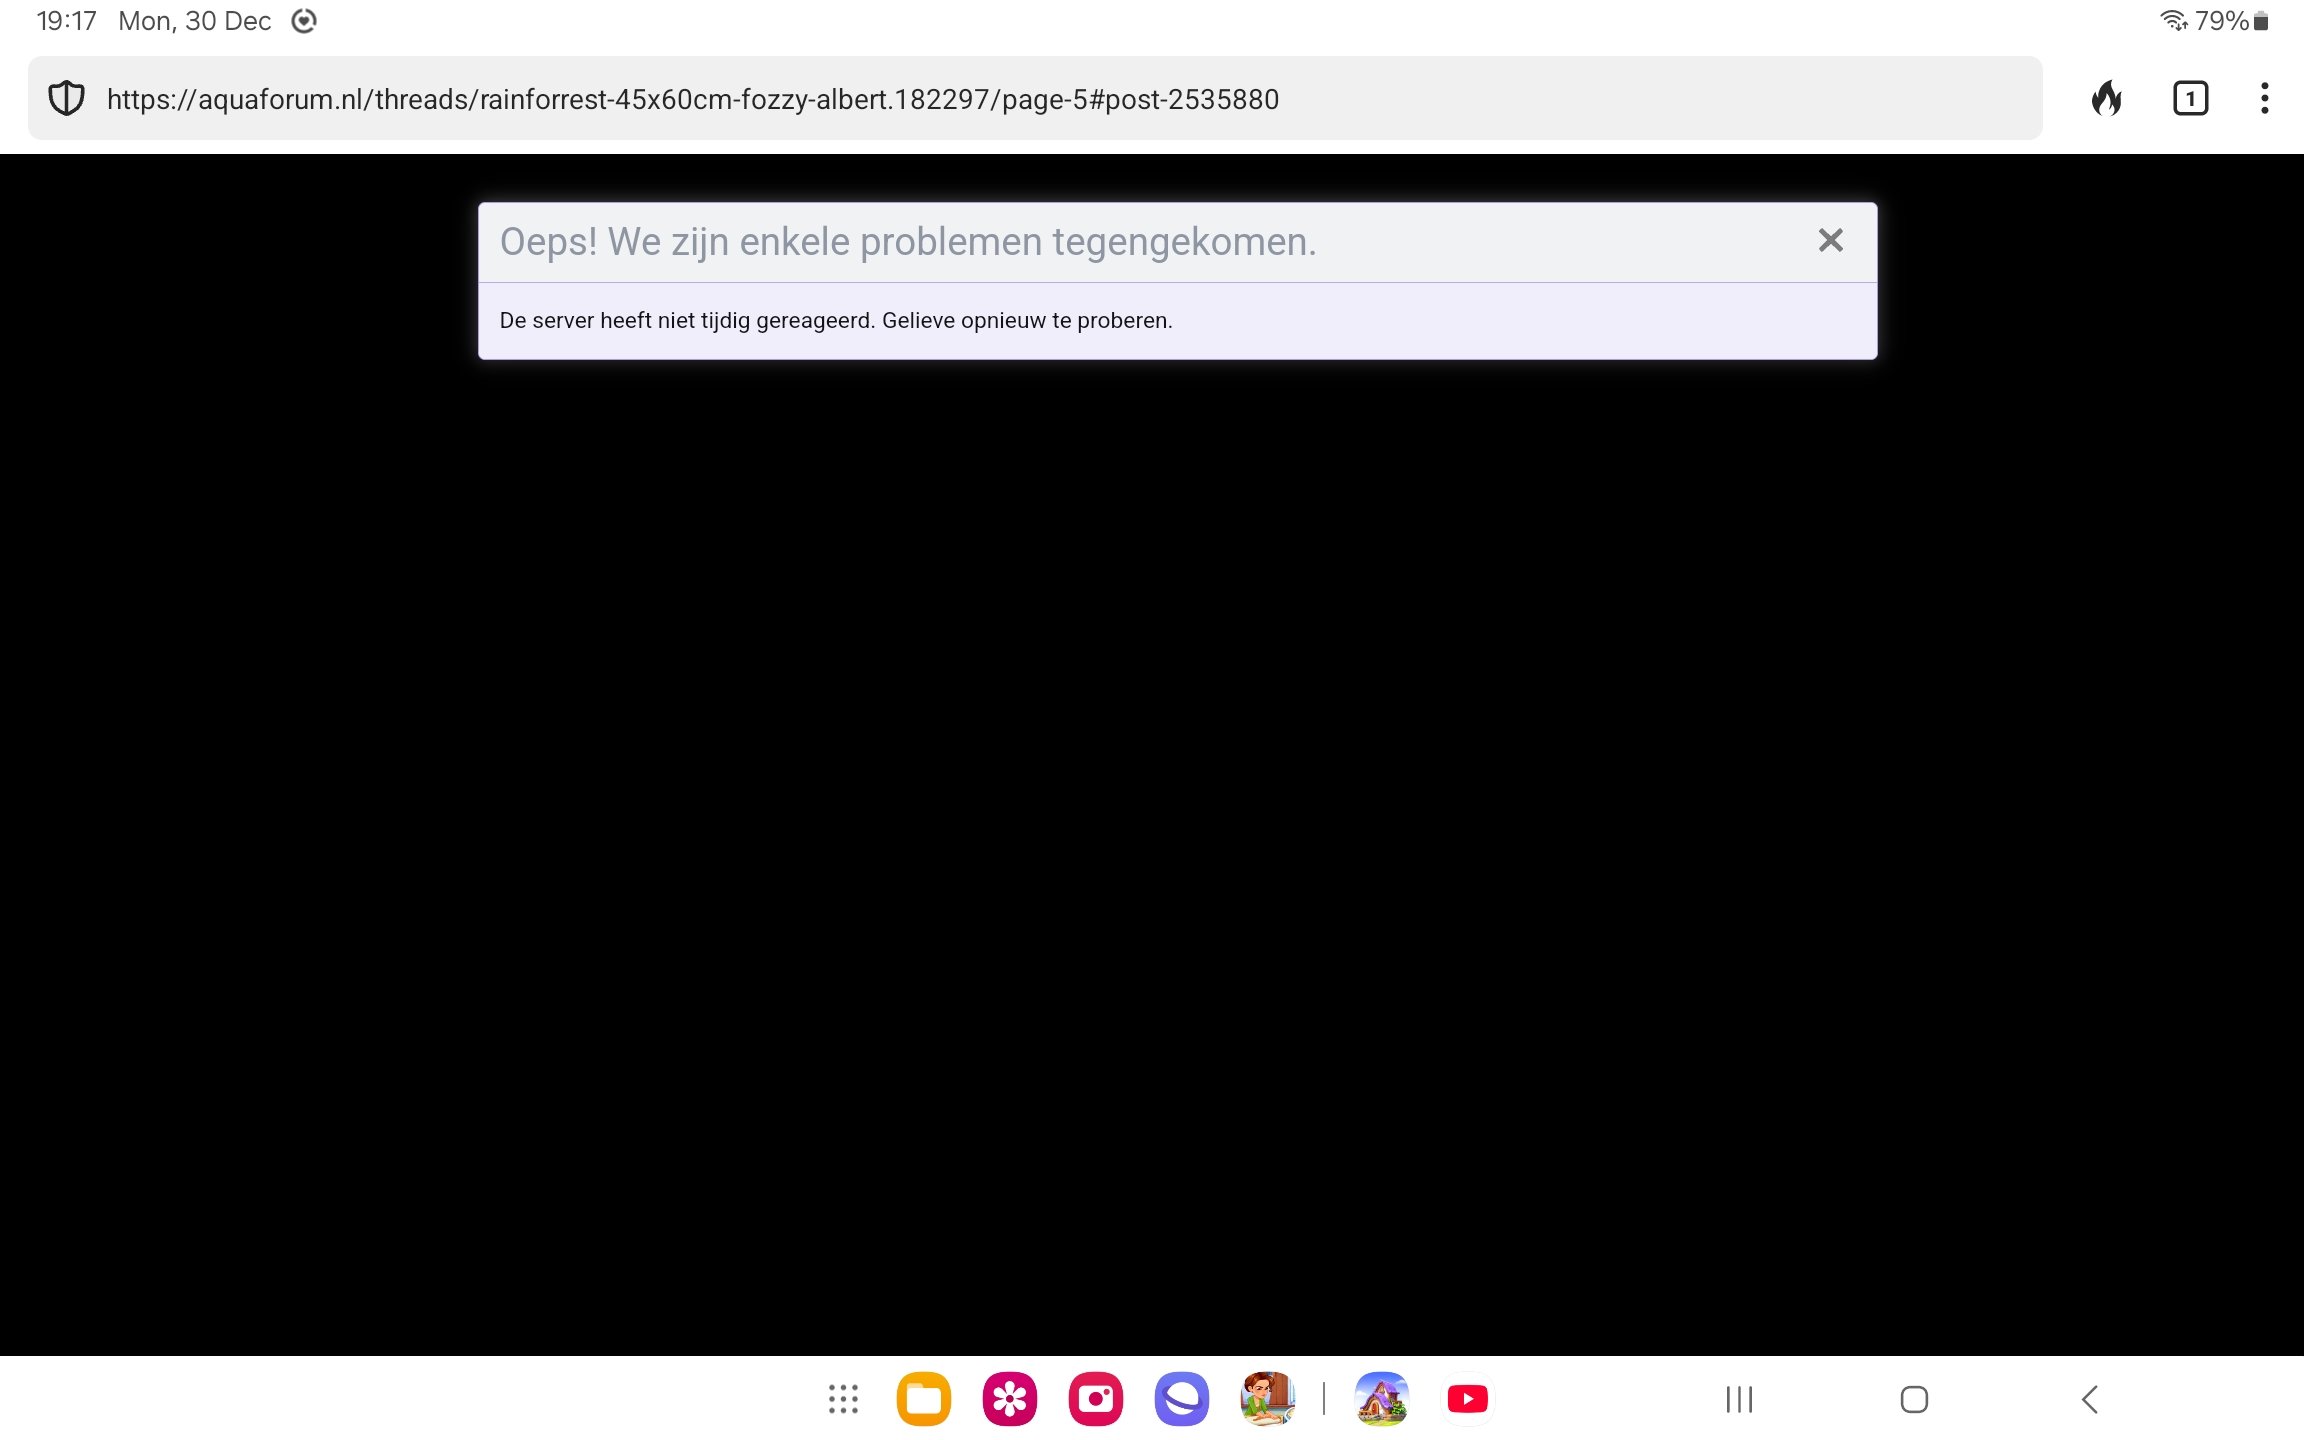Viewport: 2304px width, 1440px height.
Task: Focus the aquaforum.nl URL address field
Action: [692, 99]
